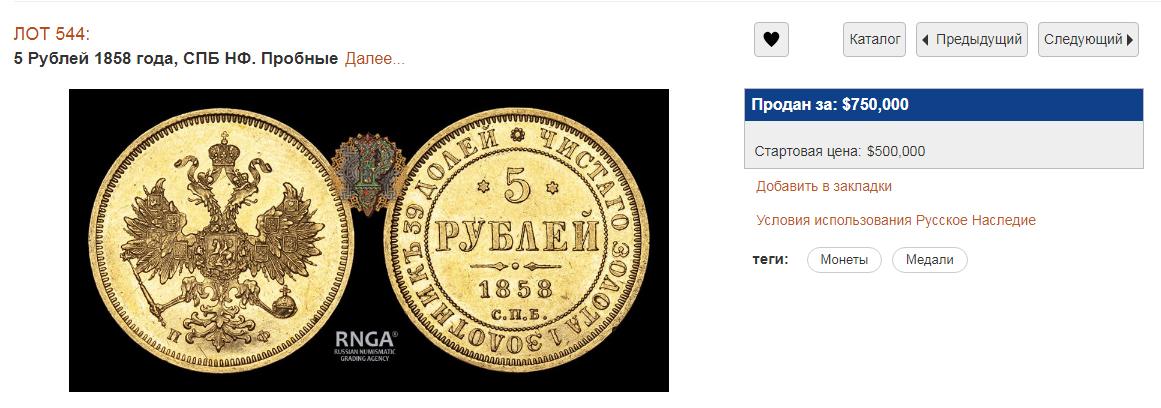1161x408 pixels.
Task: Go to next lot via Следующий
Action: click(1088, 39)
